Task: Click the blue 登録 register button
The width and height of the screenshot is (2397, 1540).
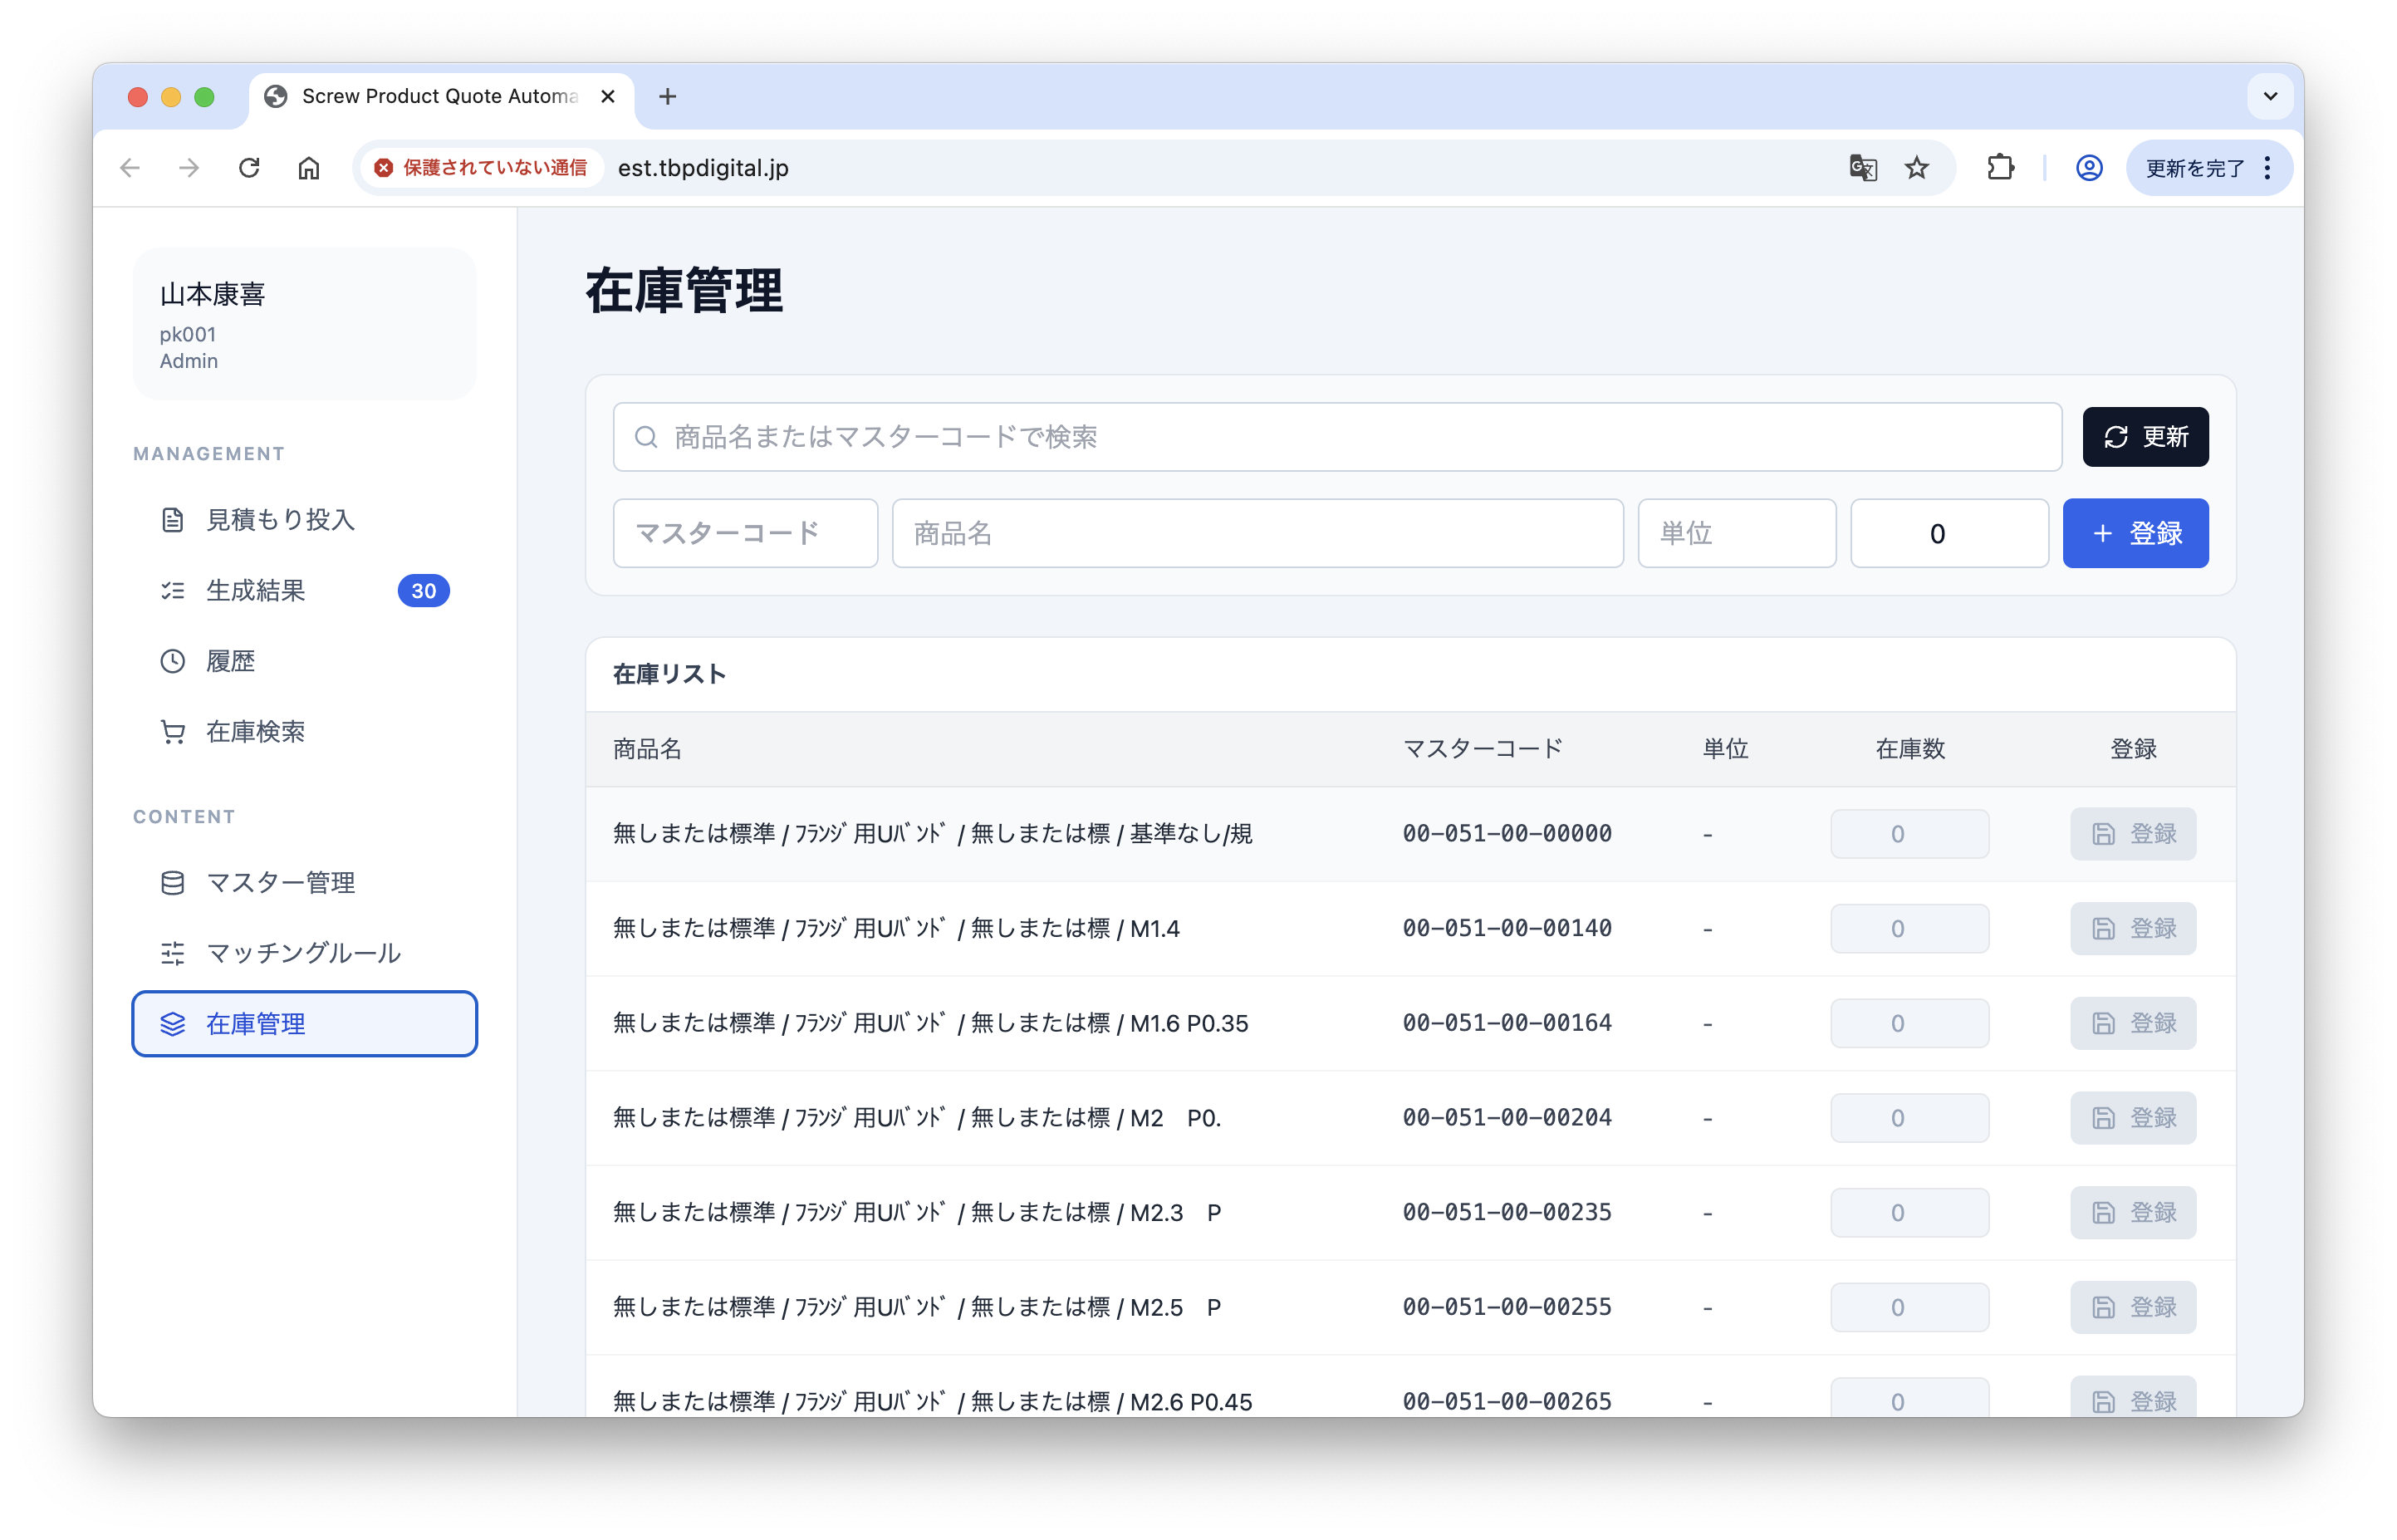Action: point(2135,533)
